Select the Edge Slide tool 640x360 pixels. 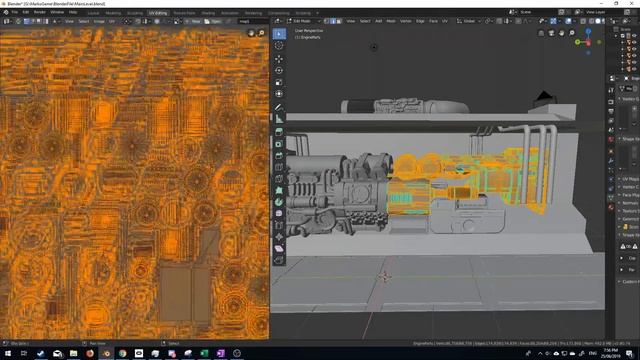point(279,225)
